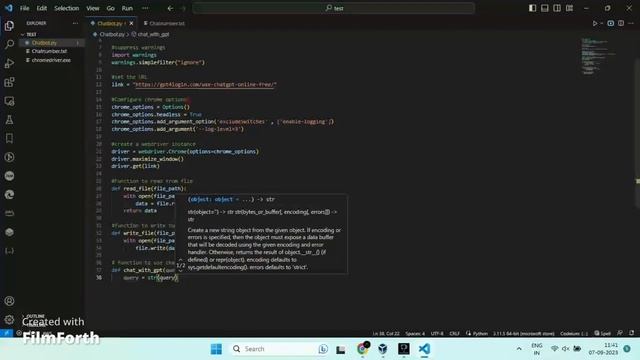
Task: Open the Accounts menu icon
Action: [x=9, y=301]
